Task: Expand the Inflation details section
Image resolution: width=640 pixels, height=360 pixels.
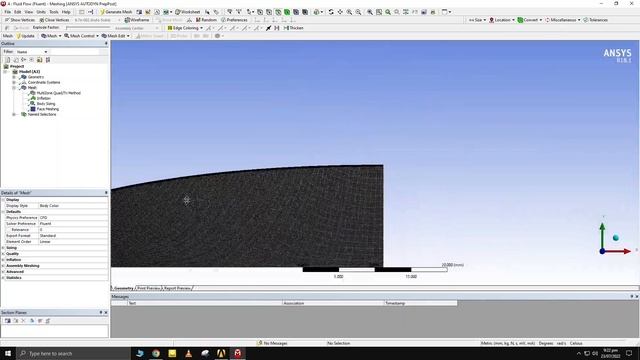Action: pyautogui.click(x=4, y=260)
